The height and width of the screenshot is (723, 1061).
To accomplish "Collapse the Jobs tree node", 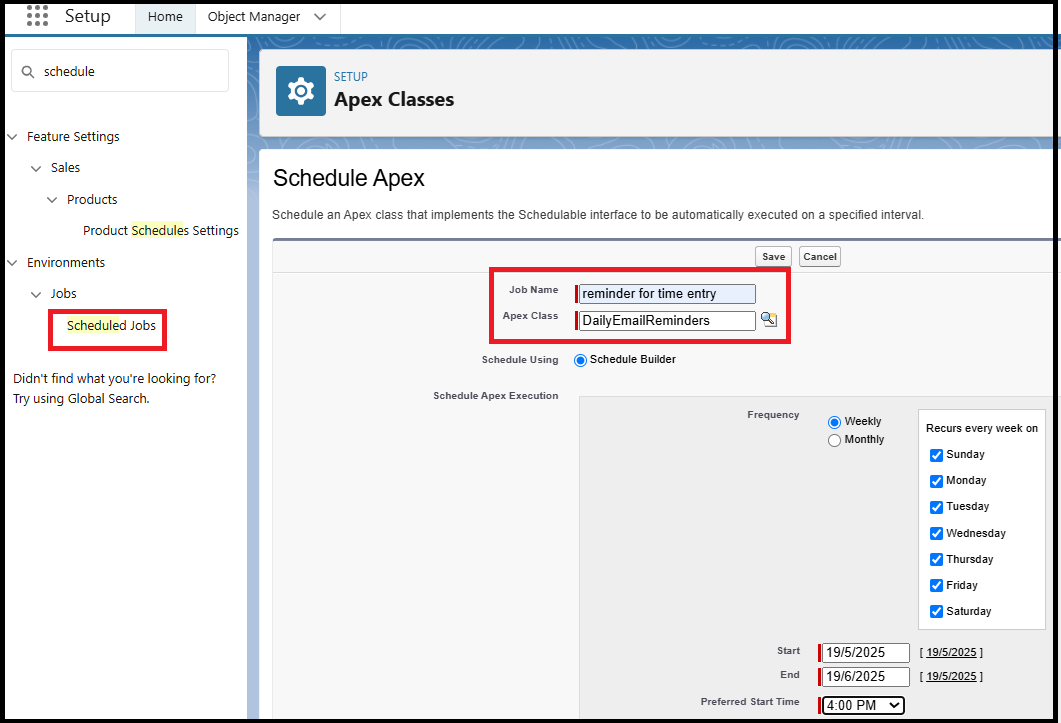I will click(36, 294).
